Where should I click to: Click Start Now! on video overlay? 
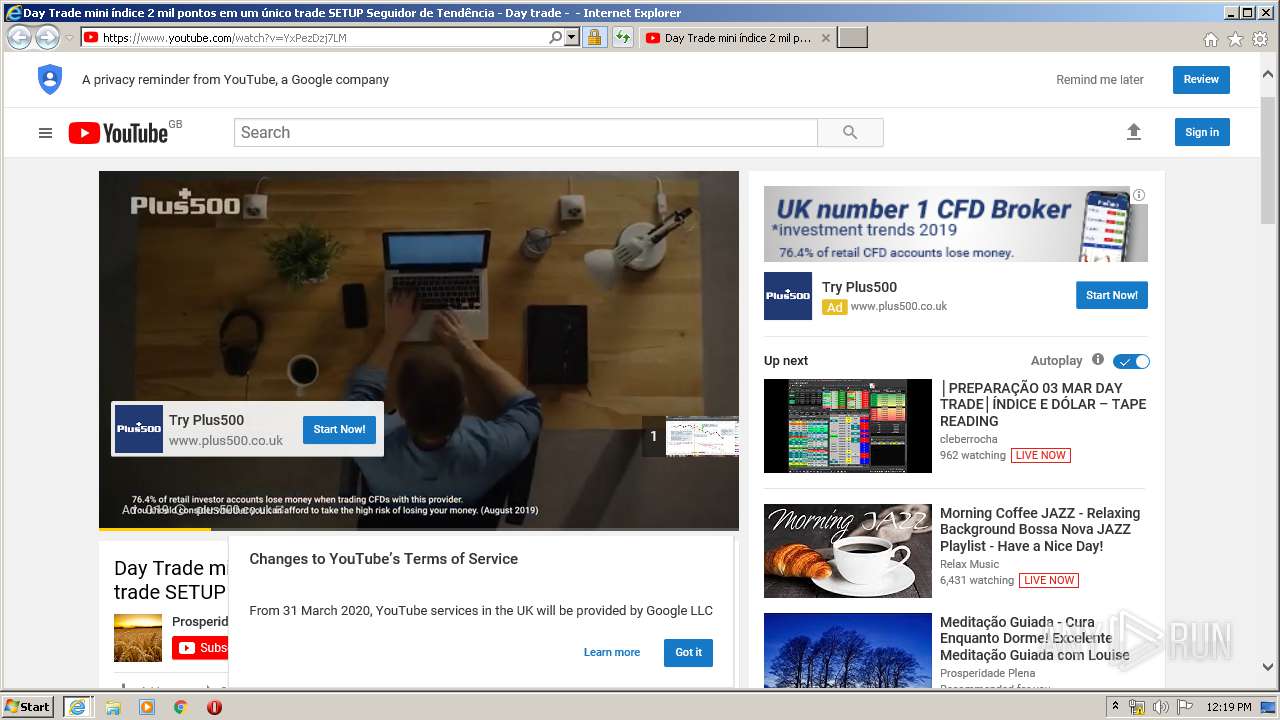tap(339, 429)
